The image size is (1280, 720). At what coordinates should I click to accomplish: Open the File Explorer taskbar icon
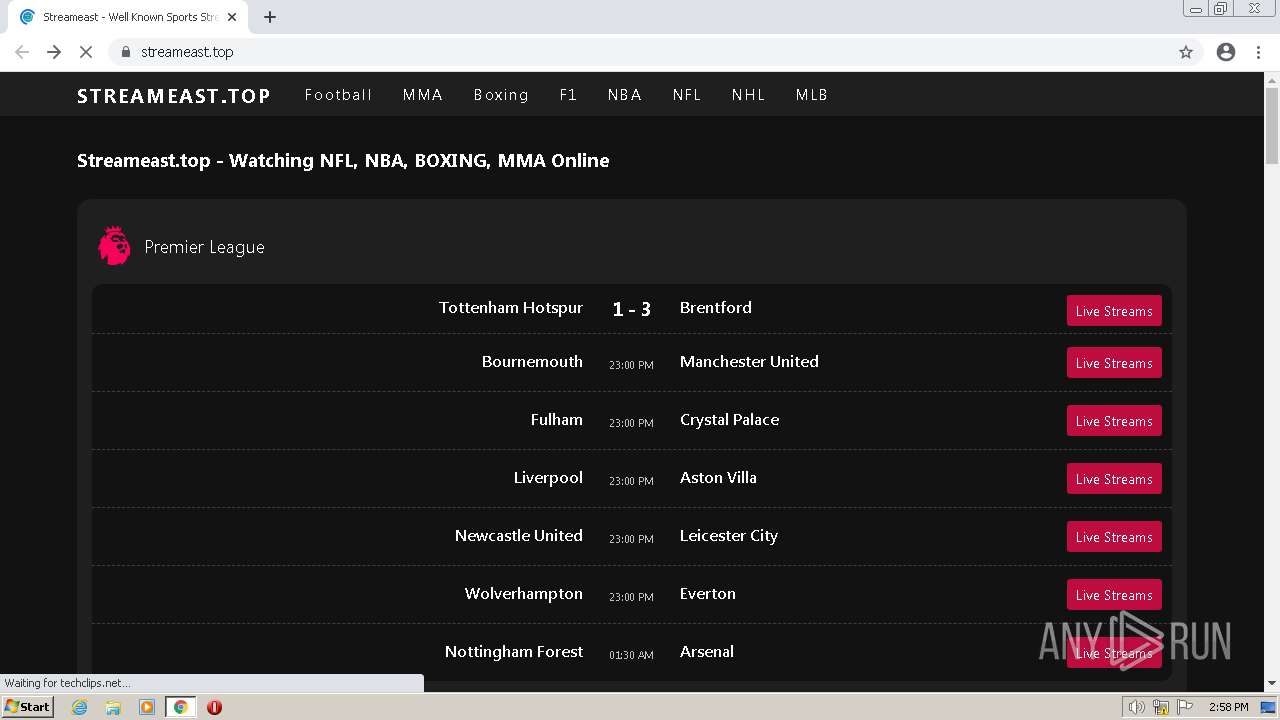click(x=113, y=707)
